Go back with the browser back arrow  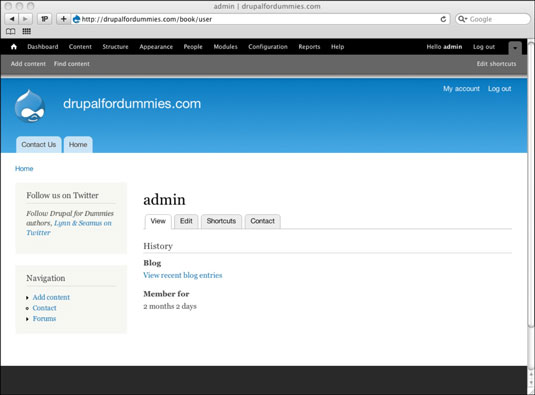pyautogui.click(x=12, y=19)
